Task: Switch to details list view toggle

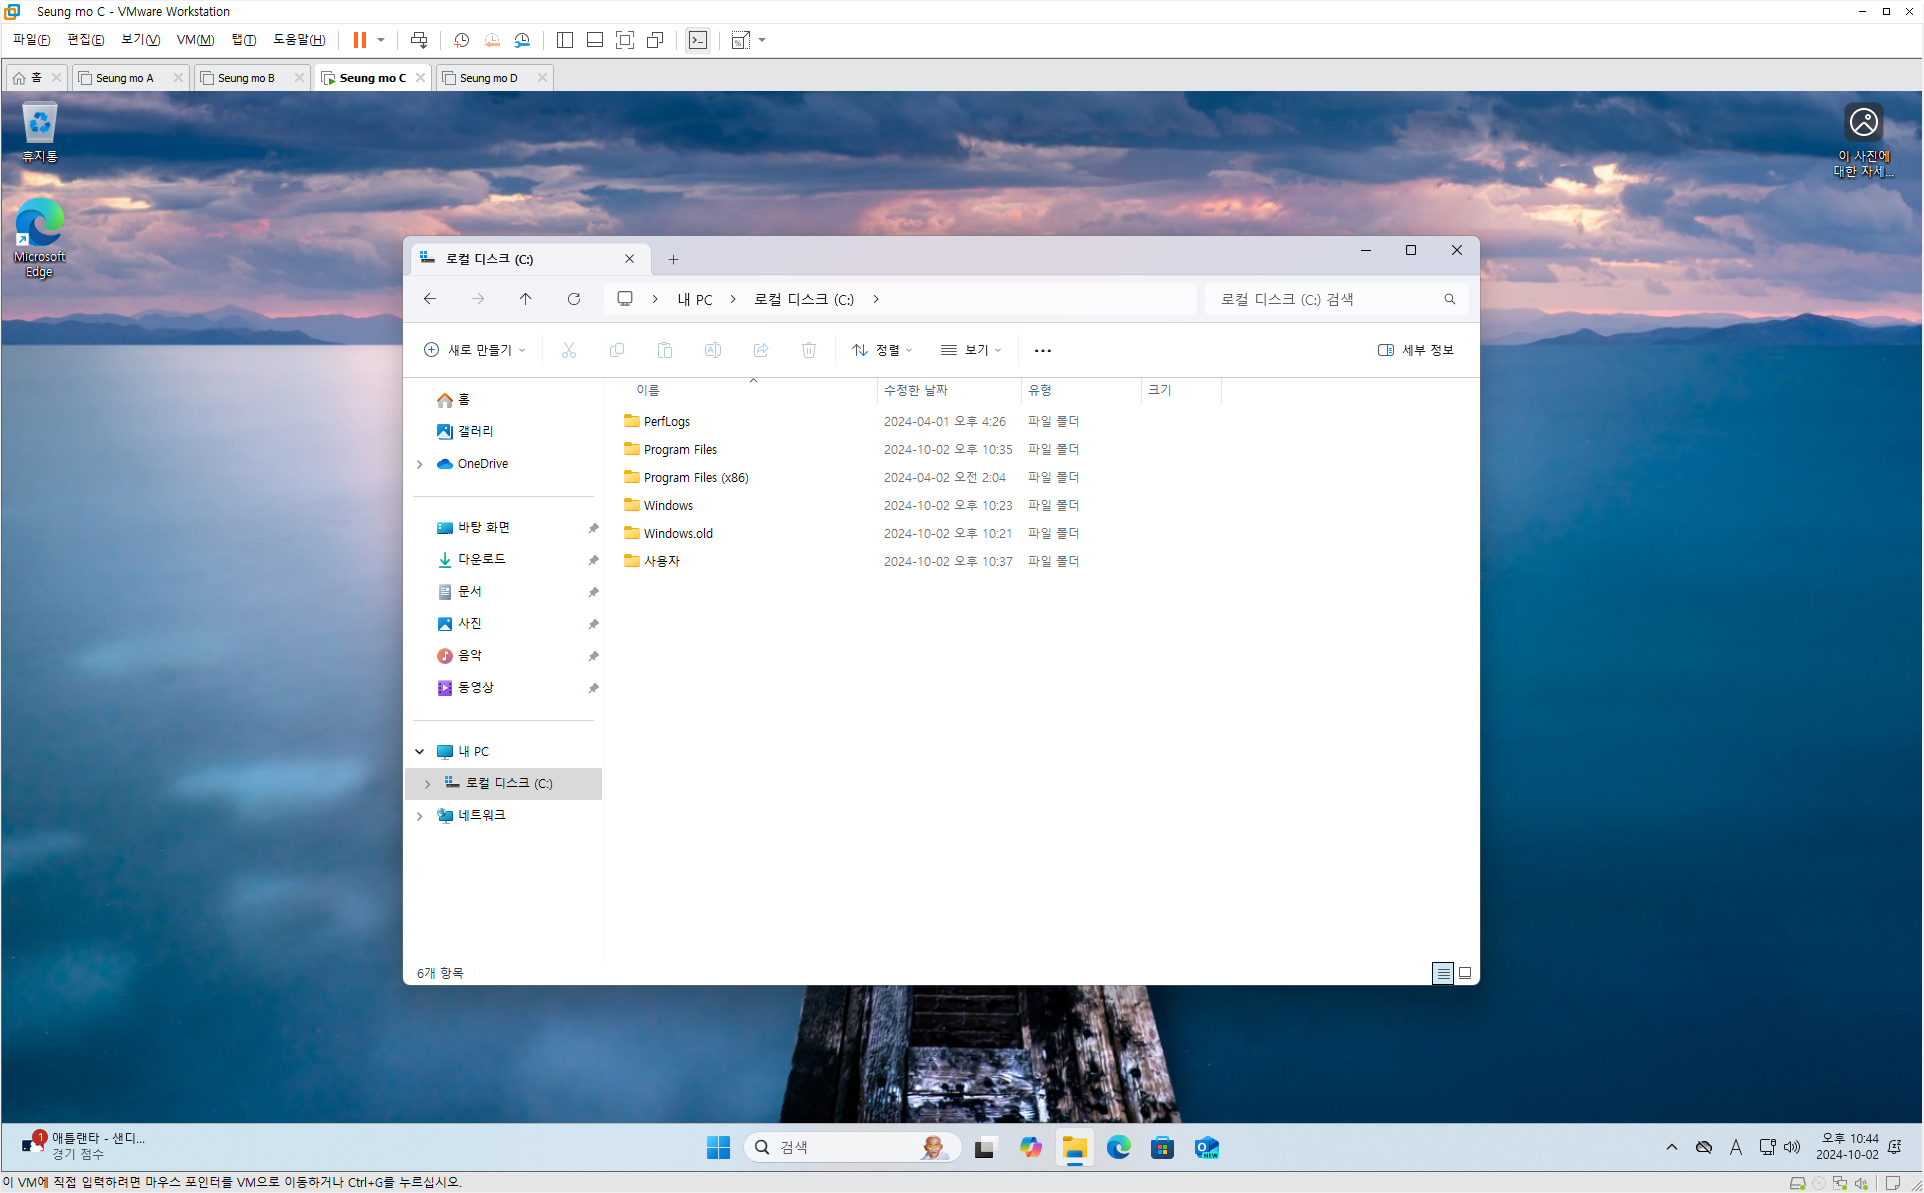Action: 1442,972
